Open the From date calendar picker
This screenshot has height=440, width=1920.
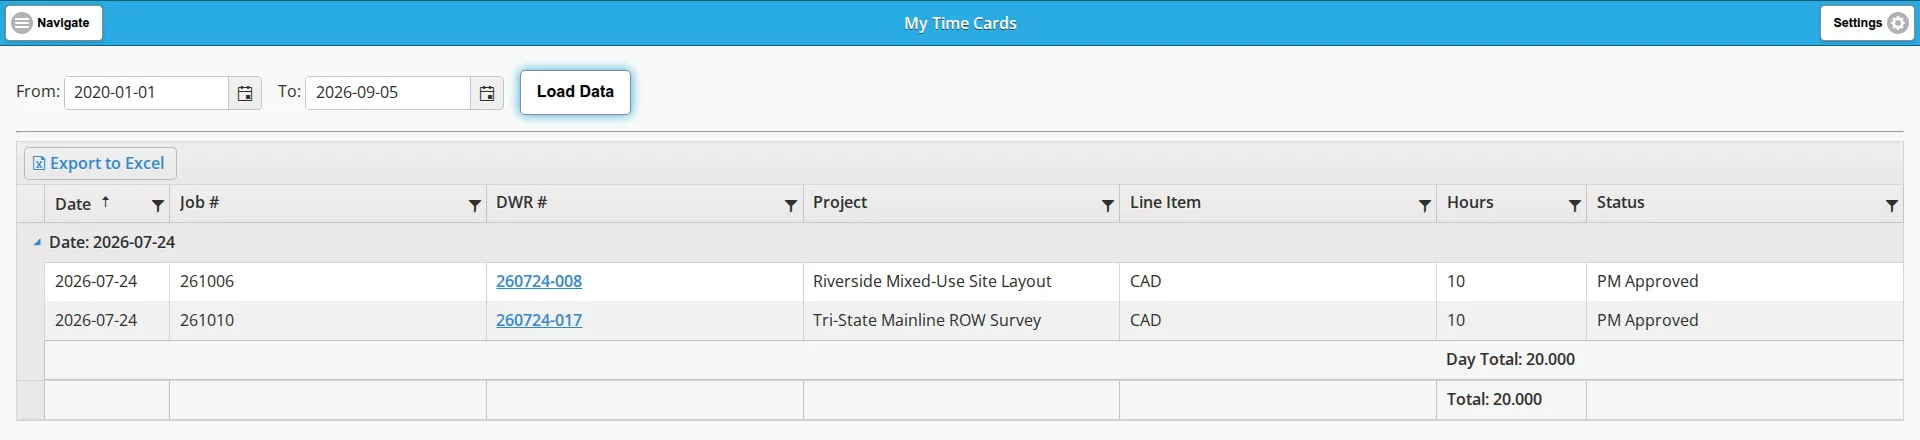(x=245, y=93)
